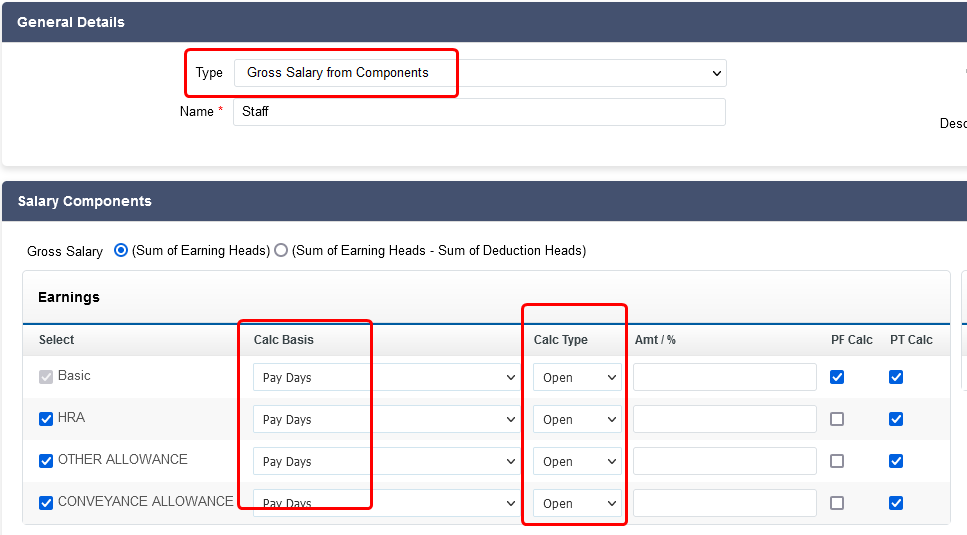Uncheck the HRA earnings checkbox
This screenshot has width=967, height=535.
click(46, 419)
